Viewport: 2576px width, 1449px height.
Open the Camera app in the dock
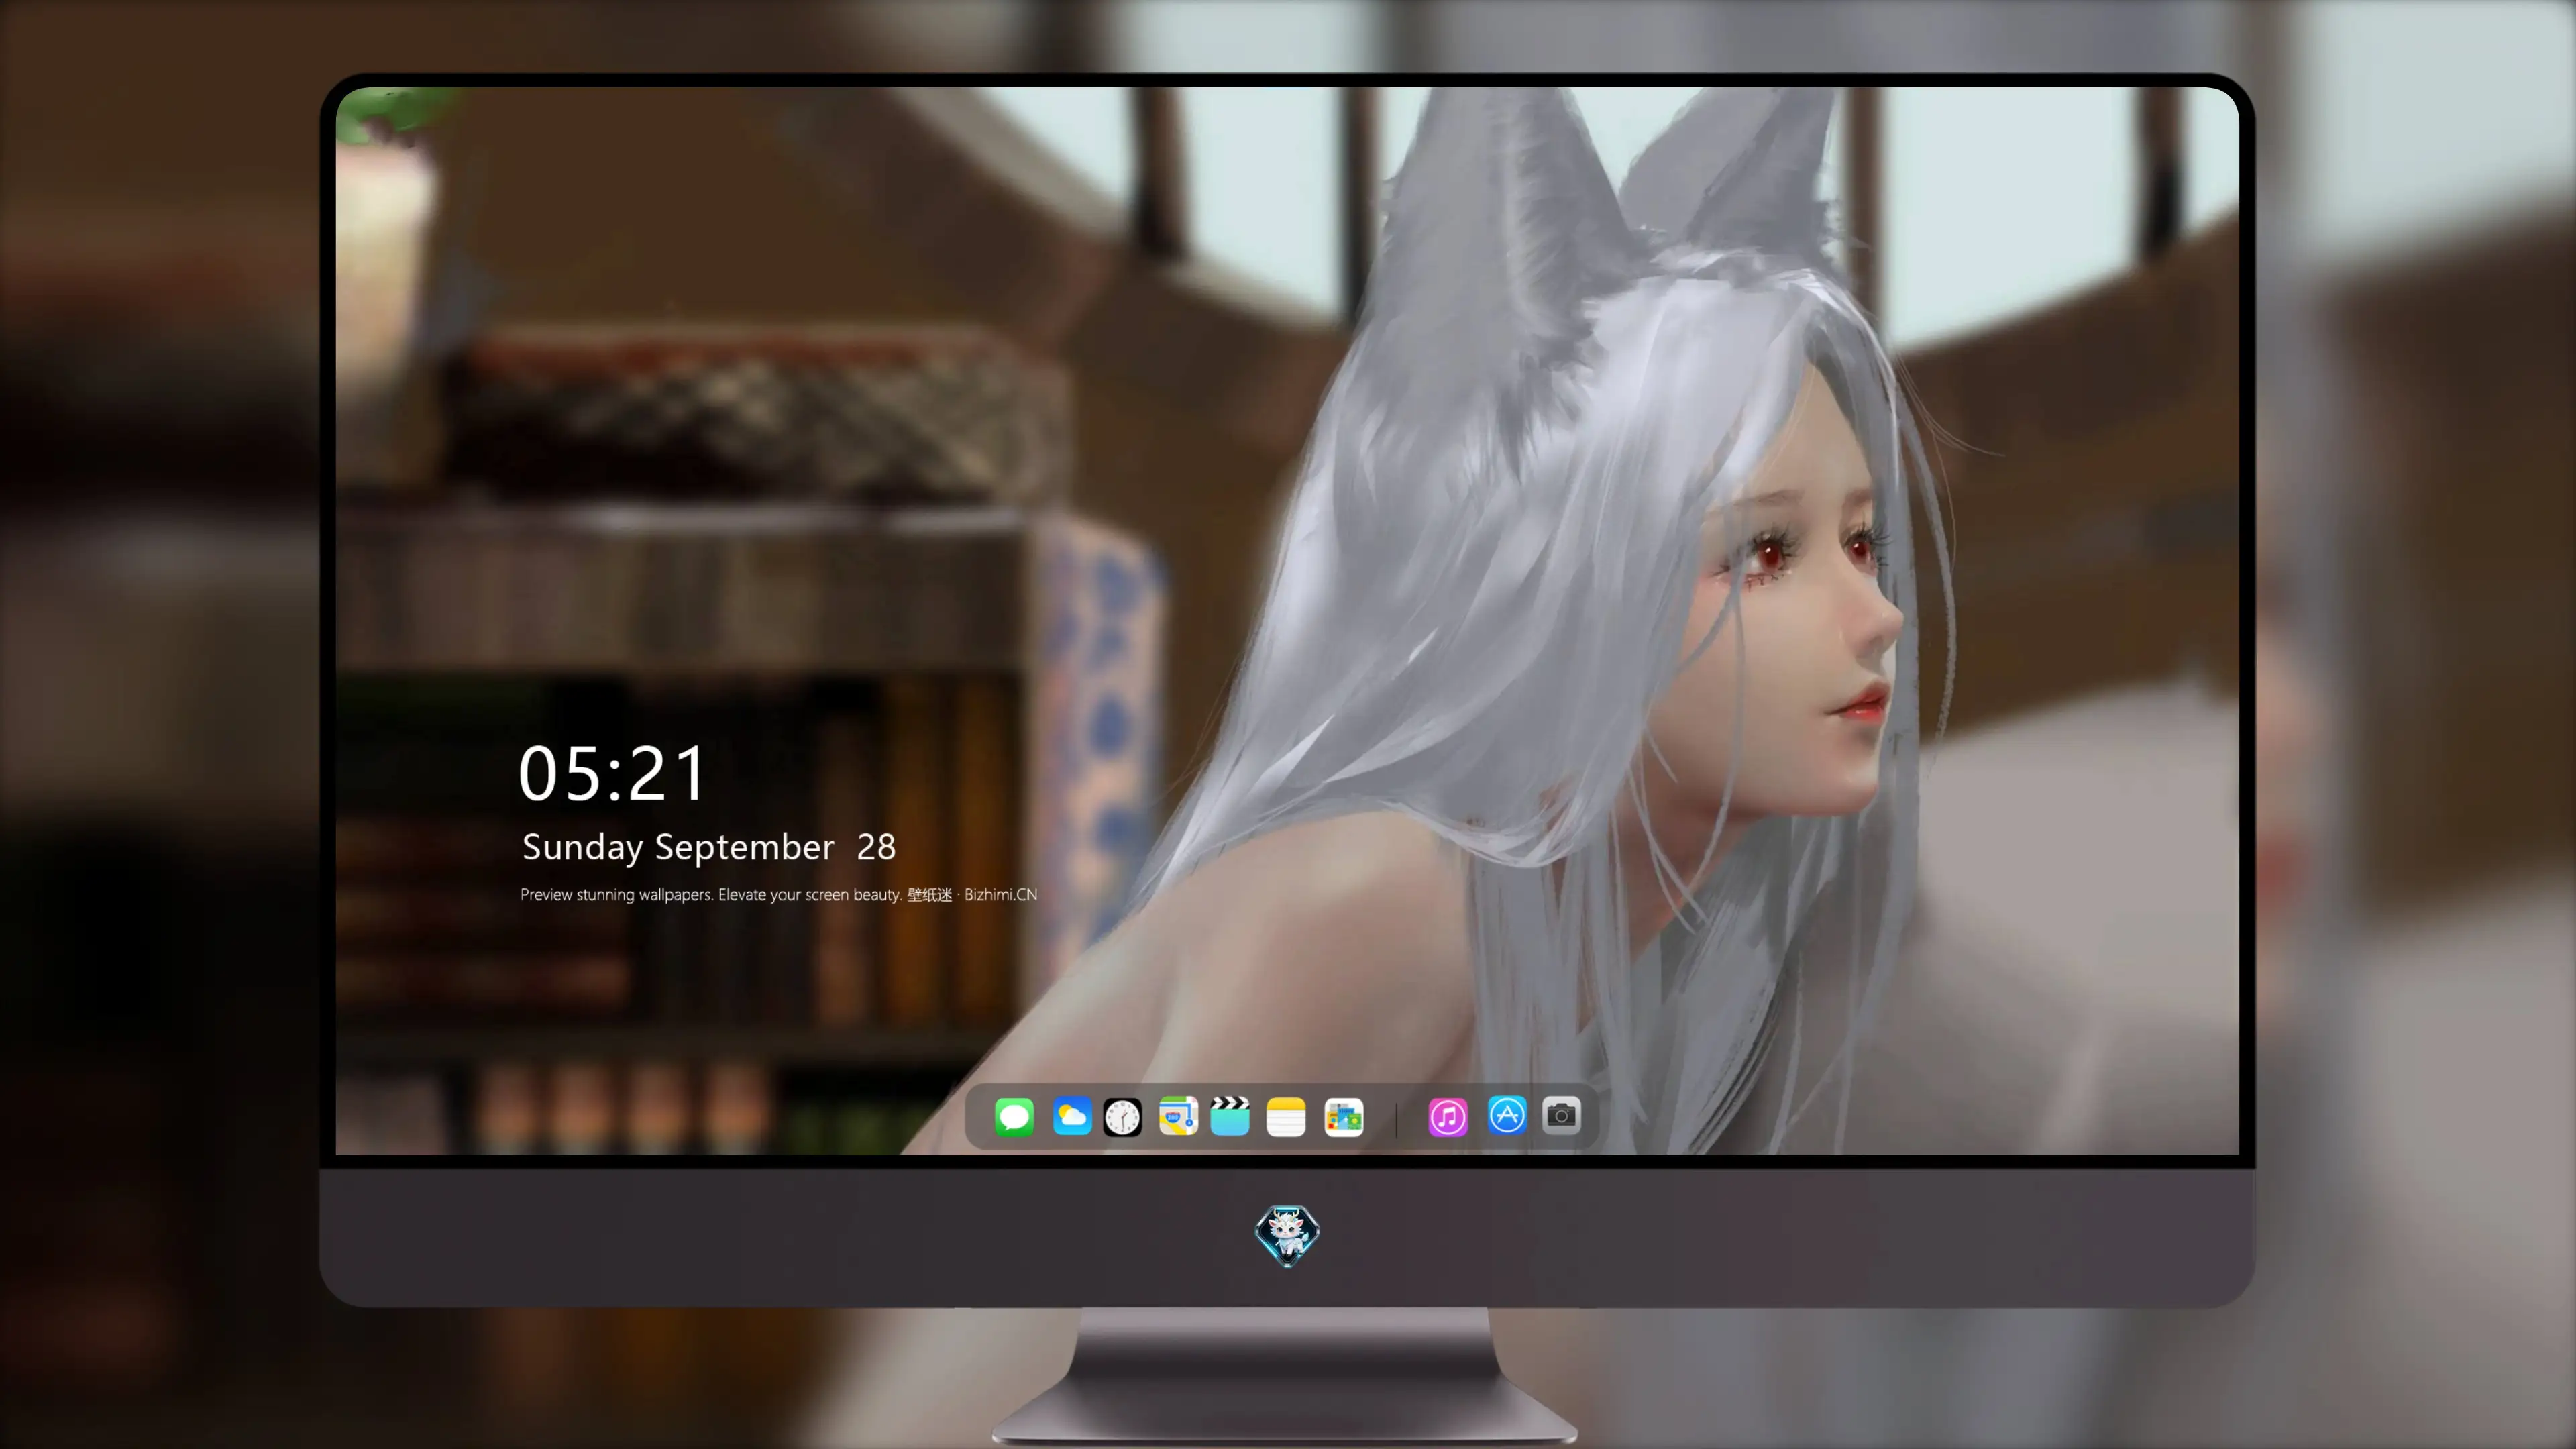[1561, 1115]
